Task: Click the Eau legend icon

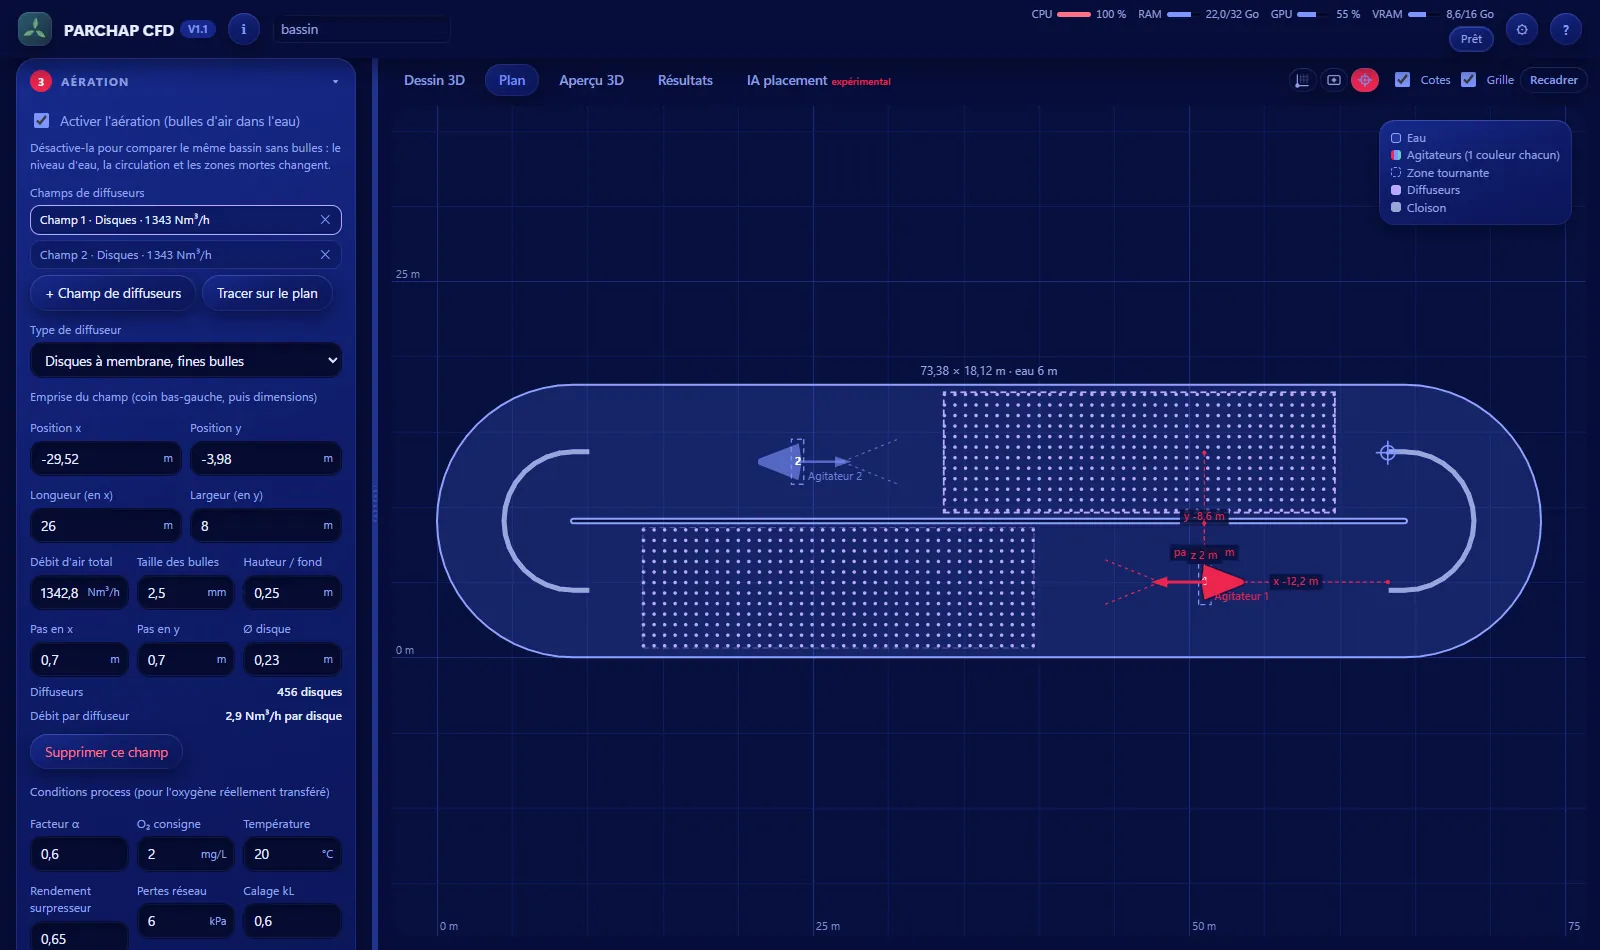Action: pos(1396,138)
